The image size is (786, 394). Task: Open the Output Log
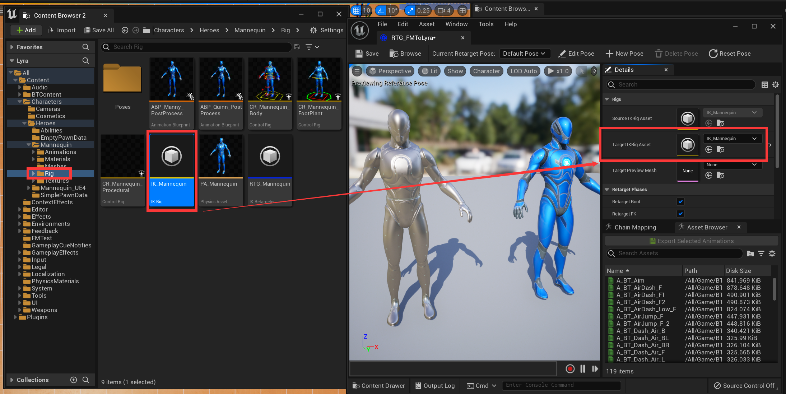(435, 385)
